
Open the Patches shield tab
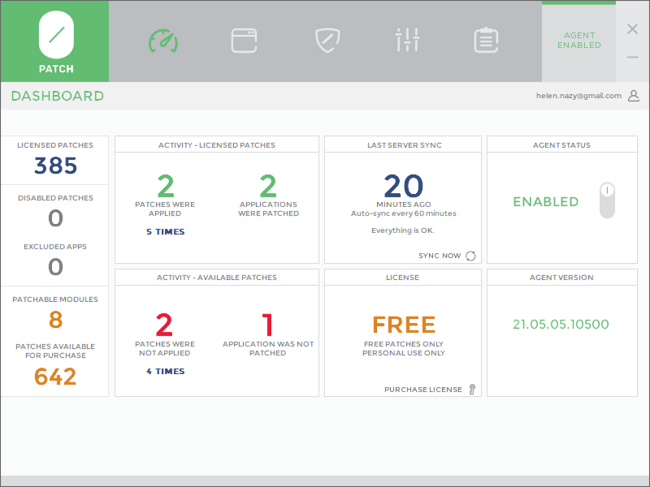(327, 41)
